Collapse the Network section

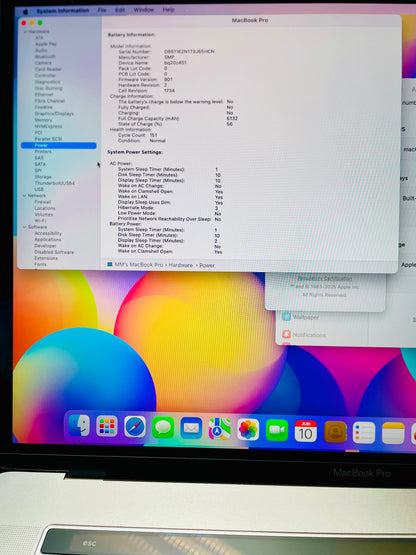(x=24, y=196)
